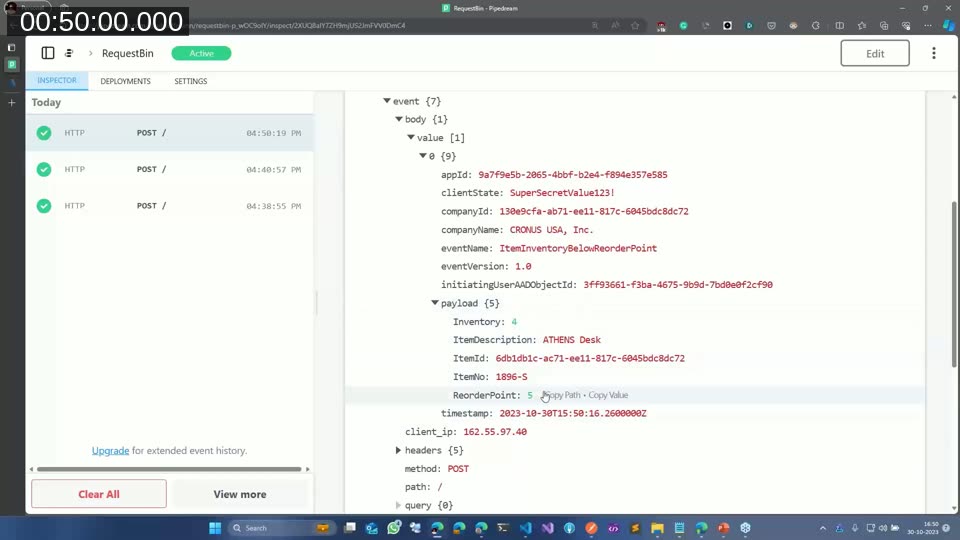
Task: Click the Grammarly extension icon in the toolbar
Action: [683, 26]
